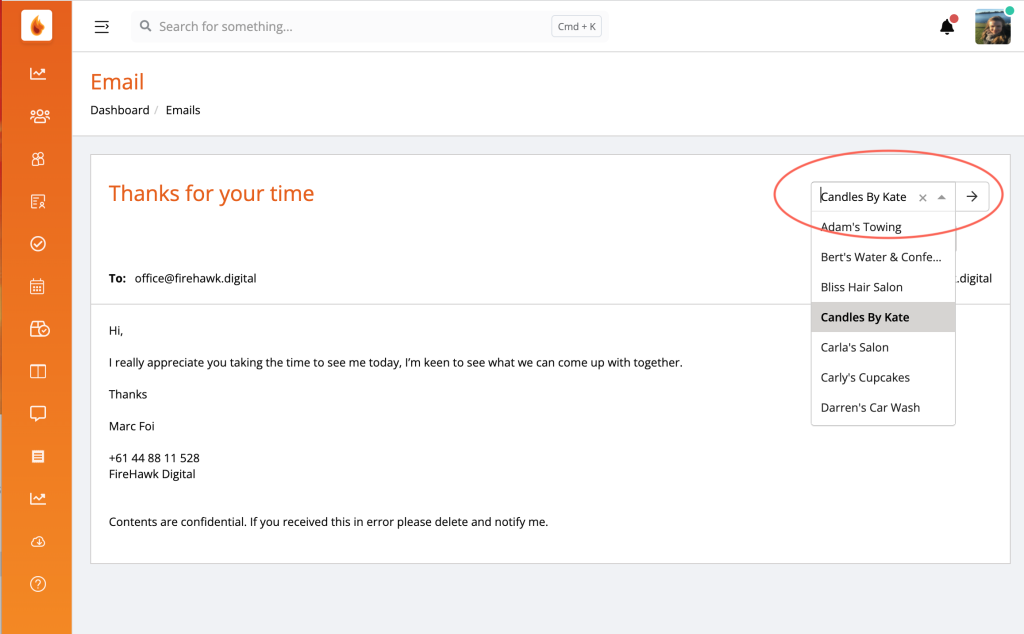
Task: Open the calendar icon in sidebar
Action: click(x=38, y=286)
